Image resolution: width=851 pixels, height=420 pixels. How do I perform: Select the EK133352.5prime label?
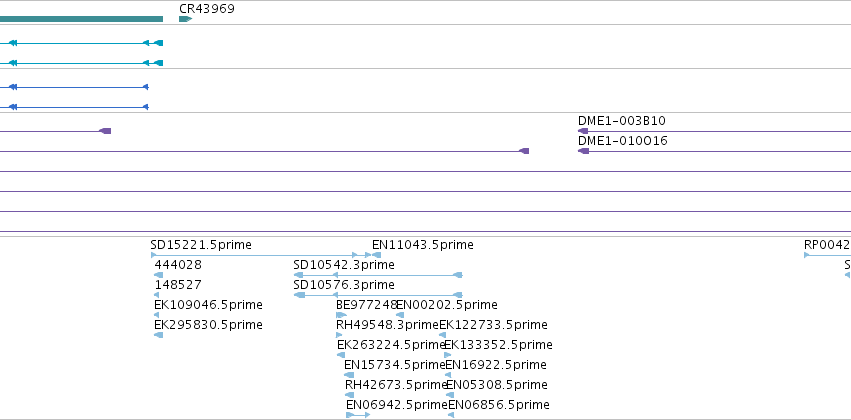click(498, 345)
